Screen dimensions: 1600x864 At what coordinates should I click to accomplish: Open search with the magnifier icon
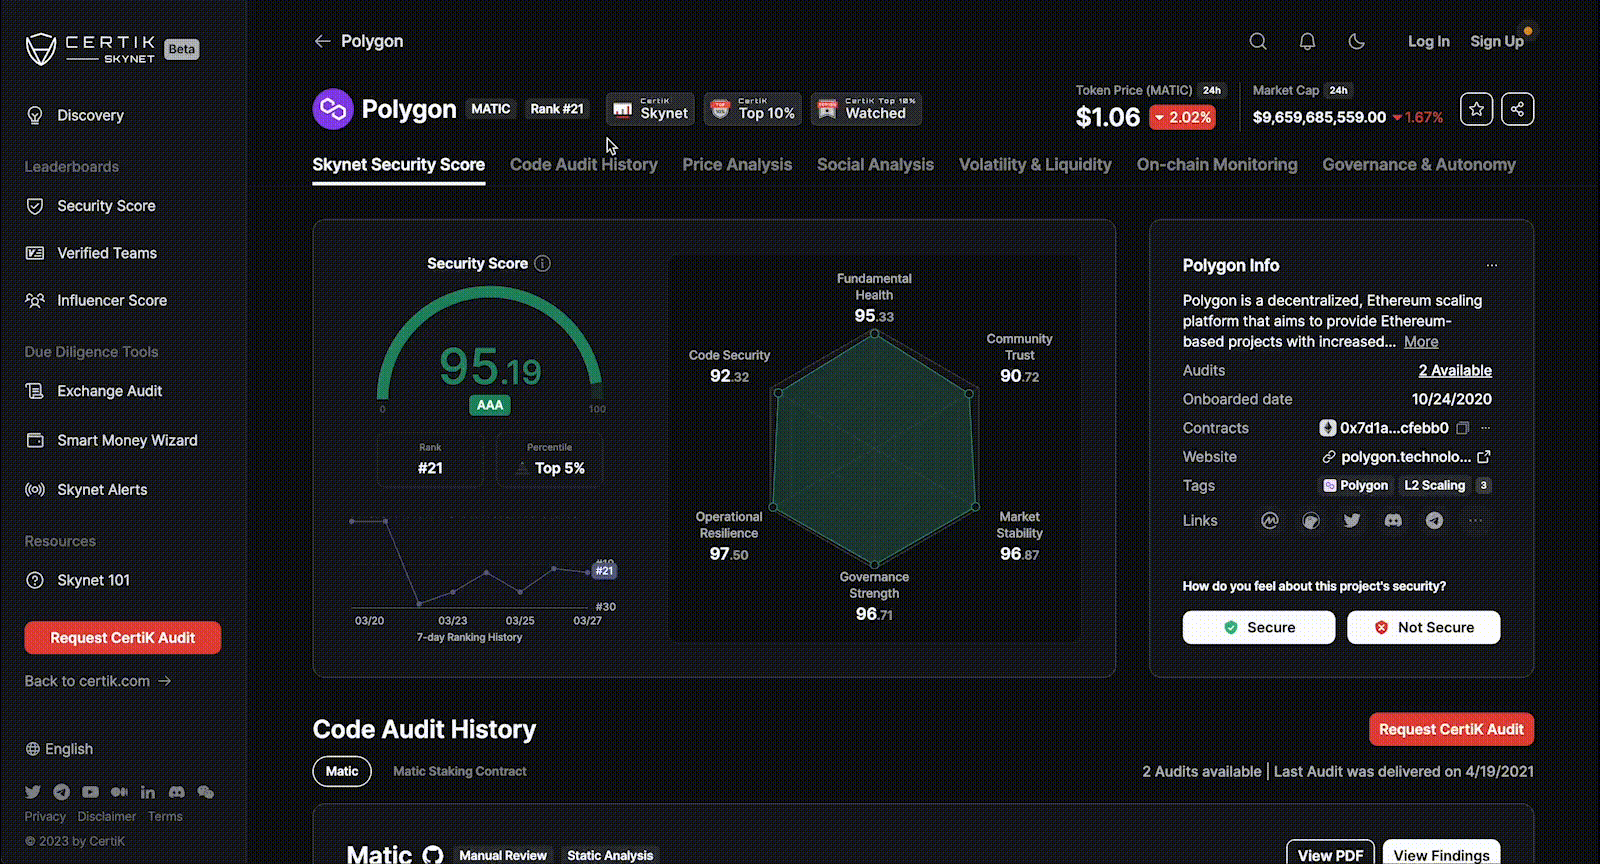tap(1258, 41)
